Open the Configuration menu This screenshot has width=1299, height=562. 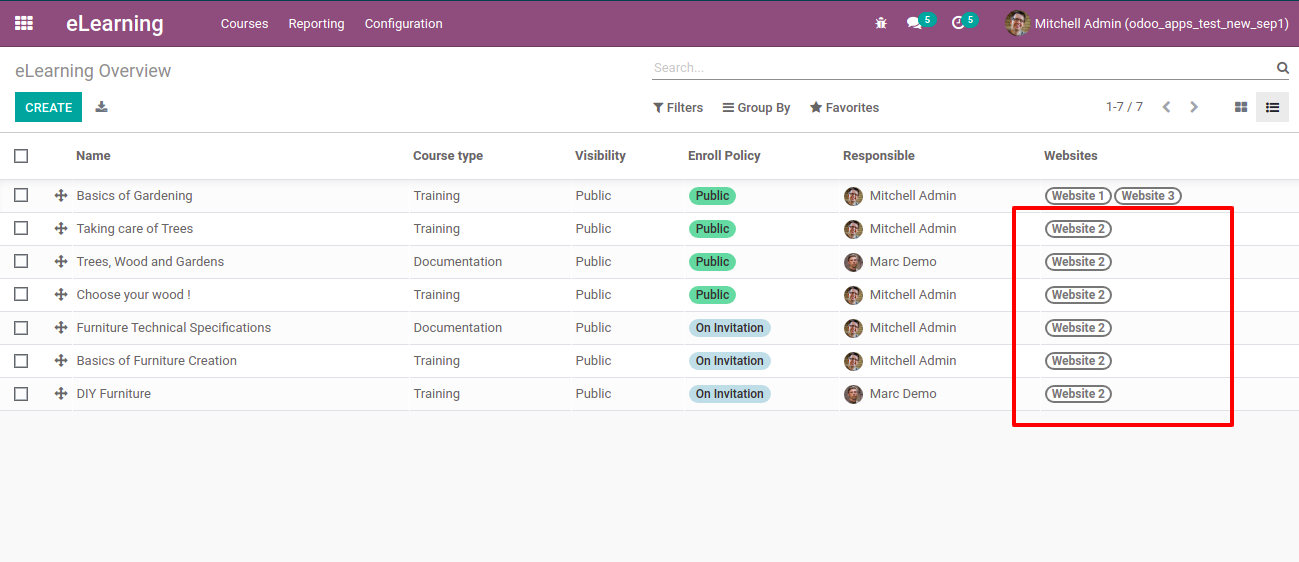(x=403, y=24)
